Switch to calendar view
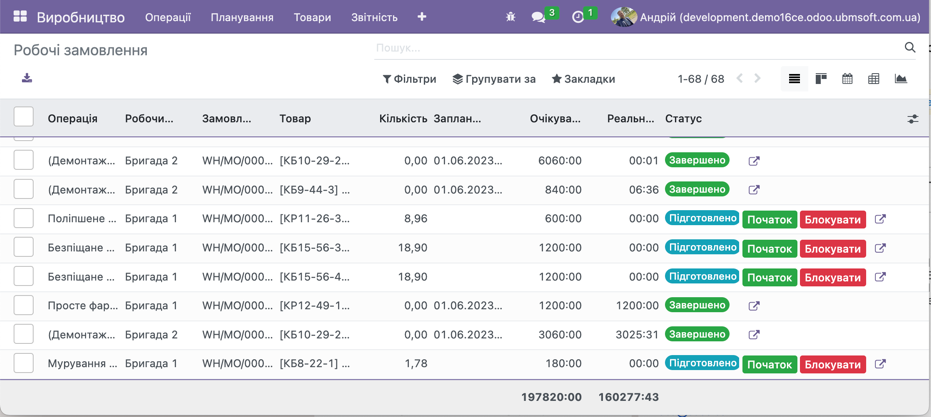931x417 pixels. click(847, 79)
